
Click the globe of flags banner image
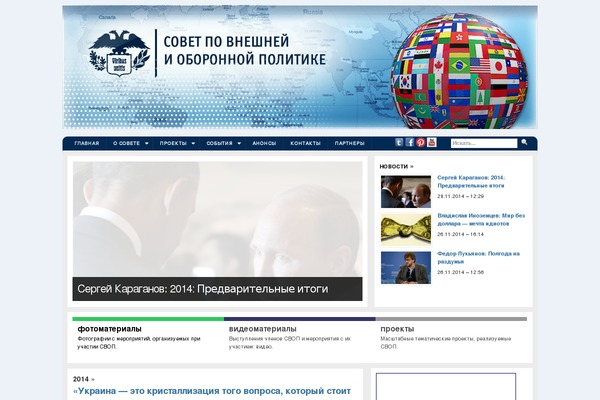point(459,71)
